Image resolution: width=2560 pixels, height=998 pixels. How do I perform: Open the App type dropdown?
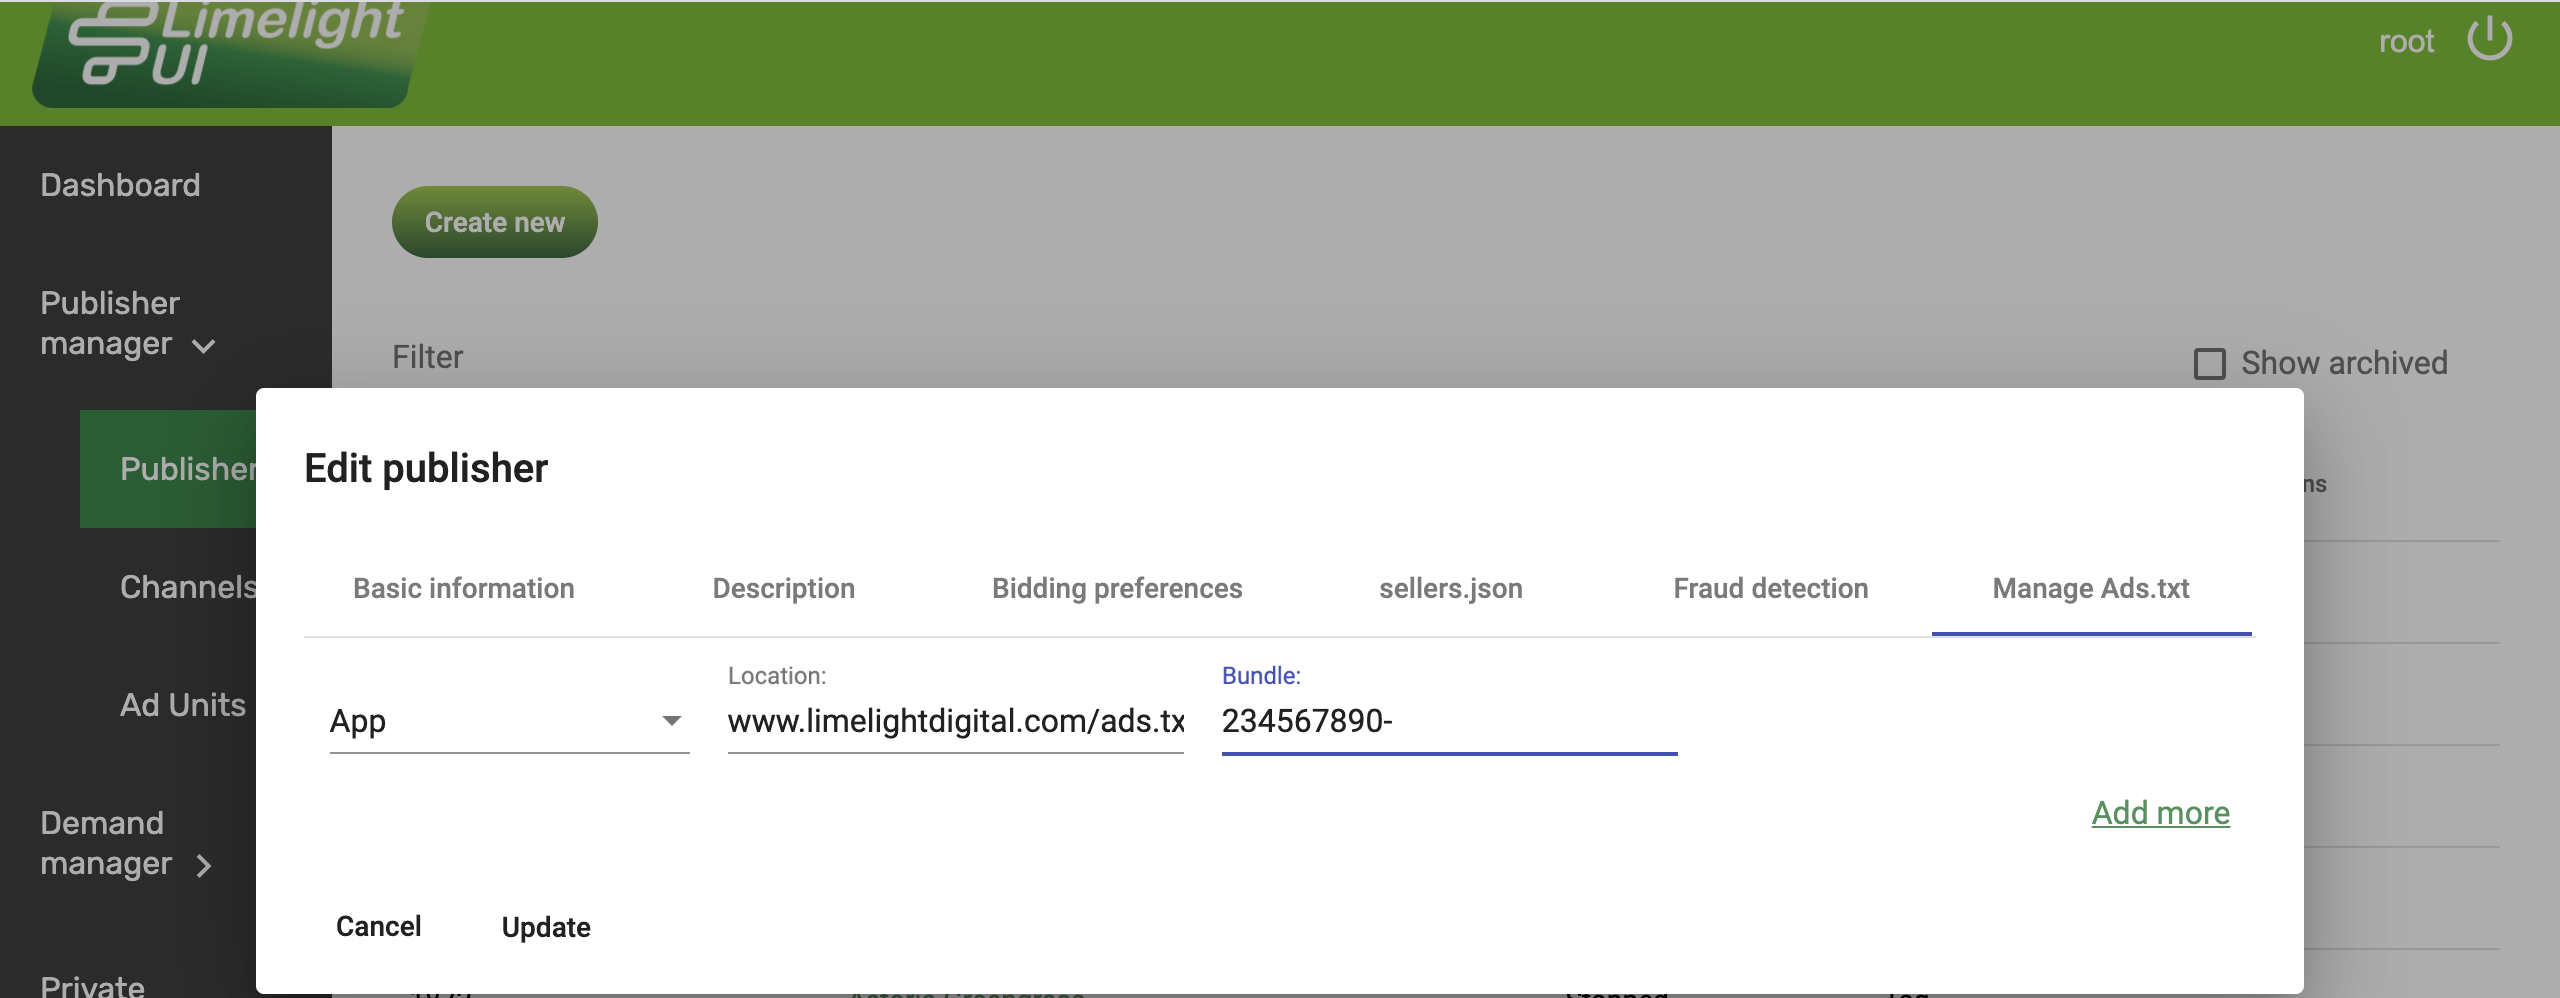tap(508, 721)
